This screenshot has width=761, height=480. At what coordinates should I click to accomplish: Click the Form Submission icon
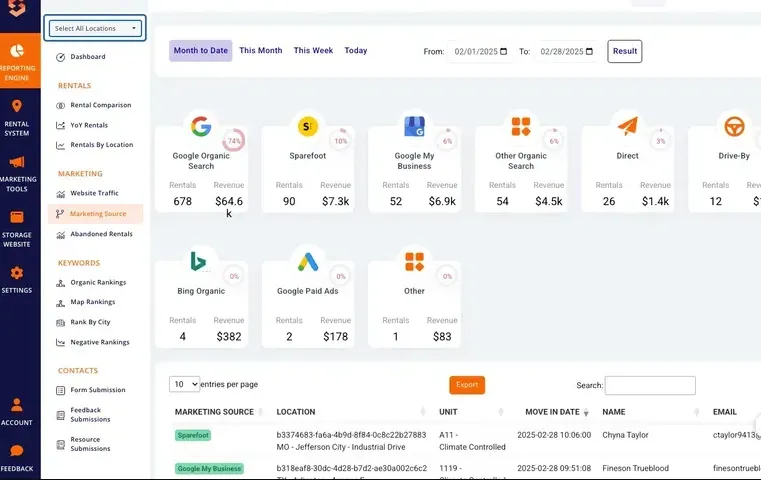tap(61, 390)
